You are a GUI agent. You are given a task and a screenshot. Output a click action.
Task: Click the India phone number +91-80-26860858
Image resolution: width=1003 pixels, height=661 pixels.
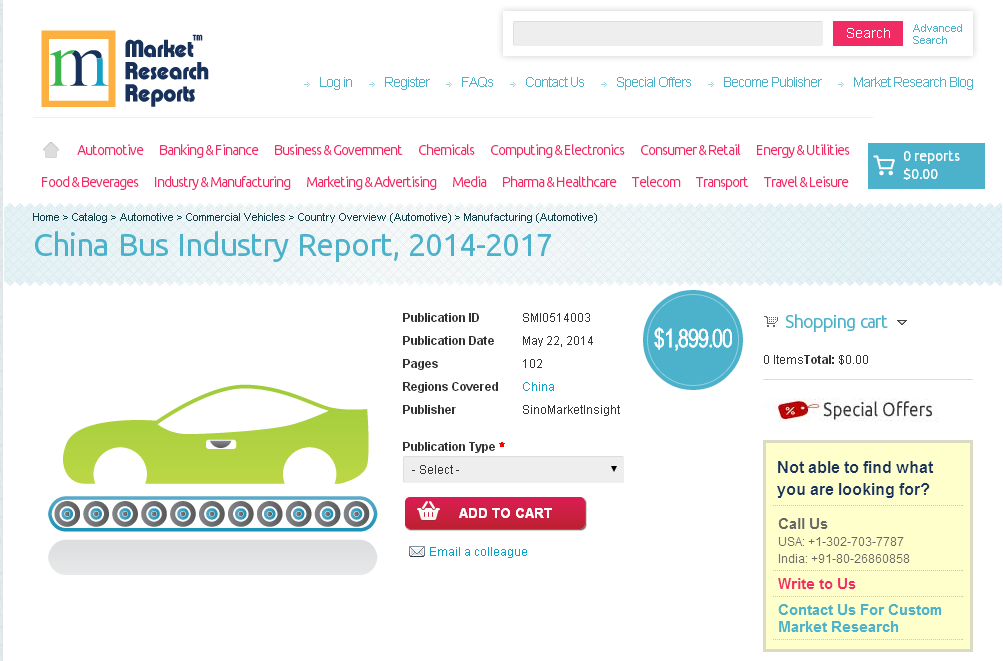[x=860, y=559]
